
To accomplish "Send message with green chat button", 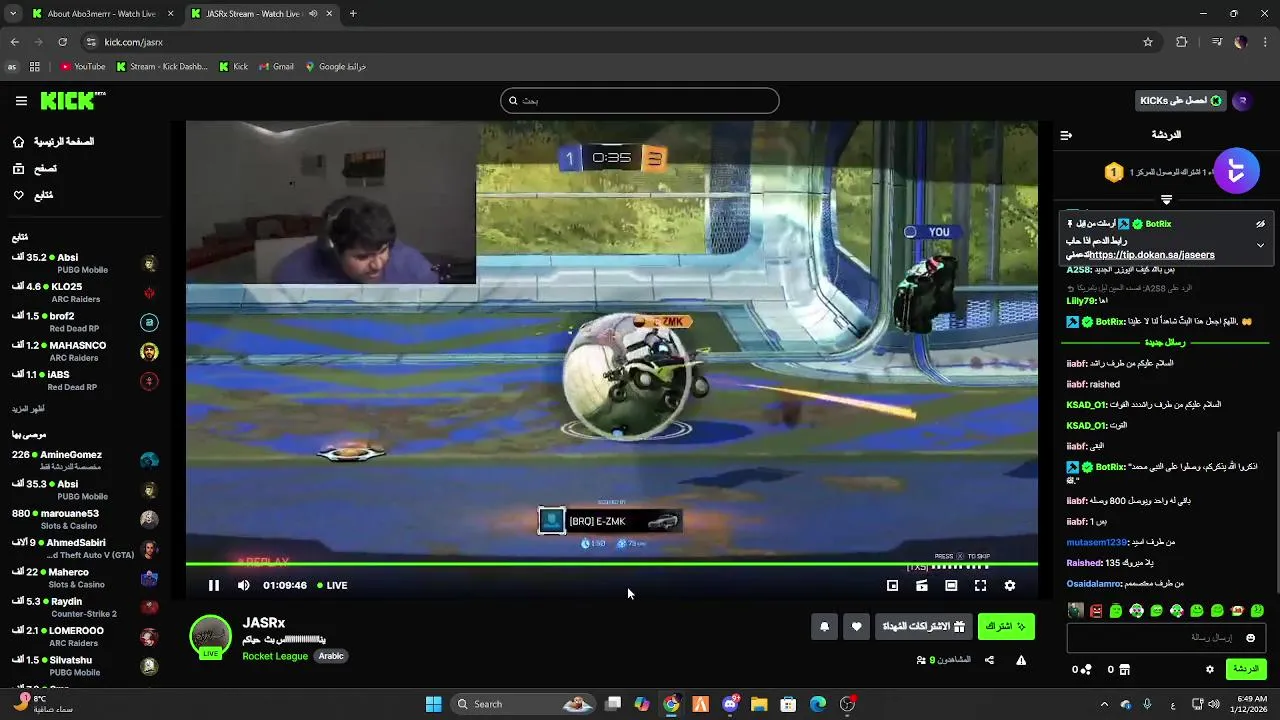I will [x=1246, y=669].
